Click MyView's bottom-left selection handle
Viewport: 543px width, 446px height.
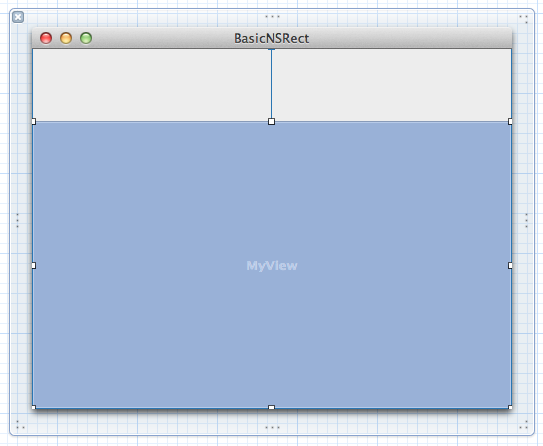click(x=34, y=408)
